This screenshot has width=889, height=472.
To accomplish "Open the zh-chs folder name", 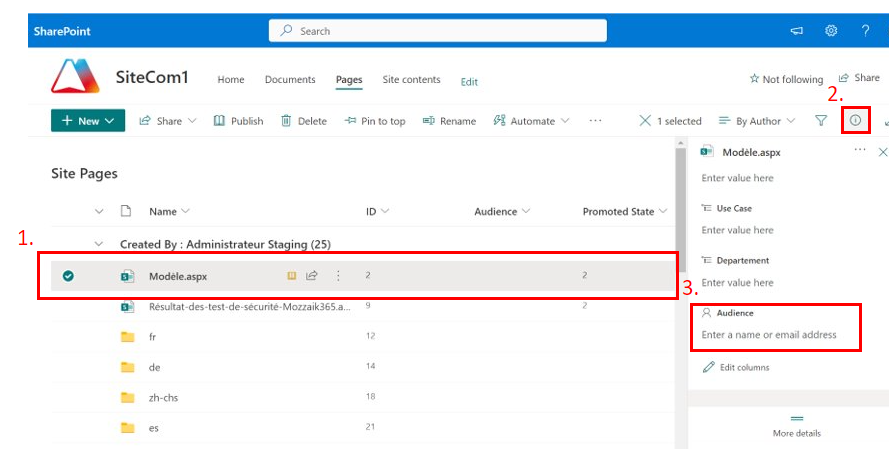I will 163,397.
